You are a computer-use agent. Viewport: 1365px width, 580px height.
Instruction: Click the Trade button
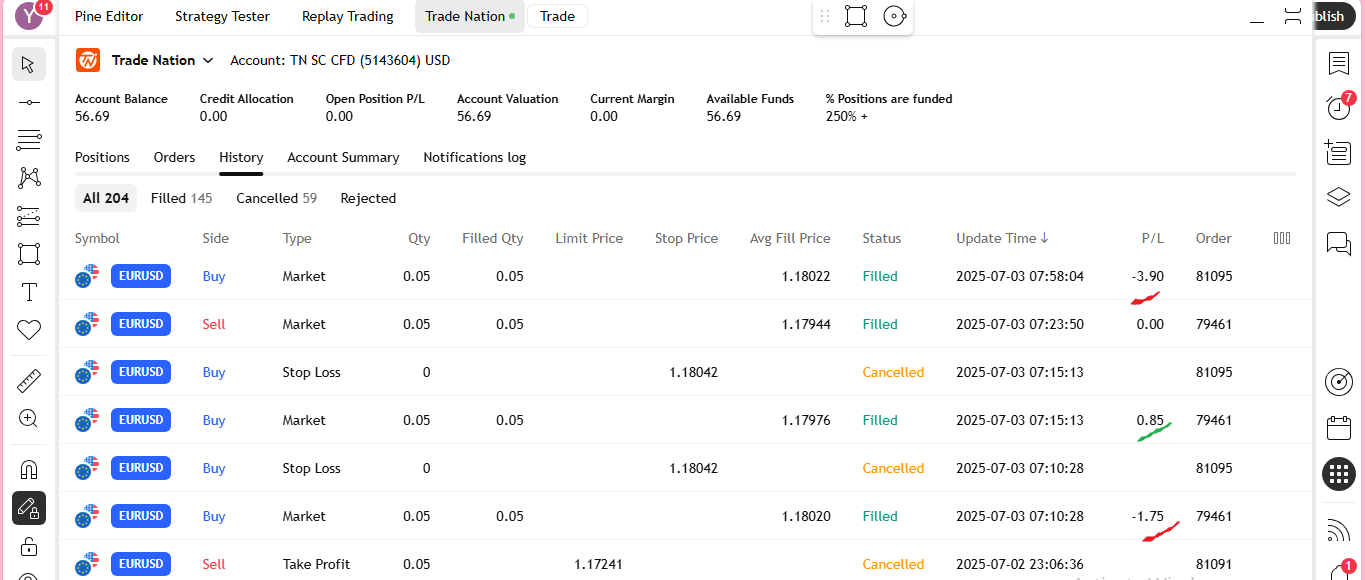(557, 16)
